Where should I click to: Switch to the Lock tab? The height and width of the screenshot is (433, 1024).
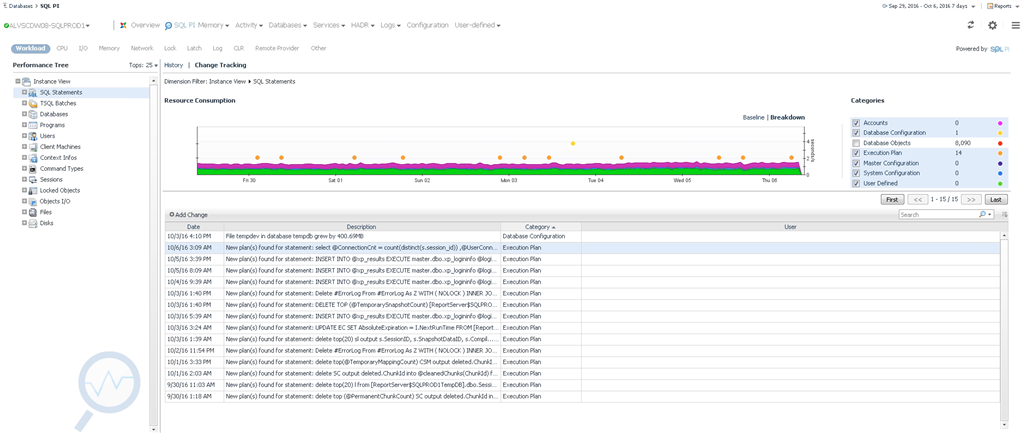170,48
